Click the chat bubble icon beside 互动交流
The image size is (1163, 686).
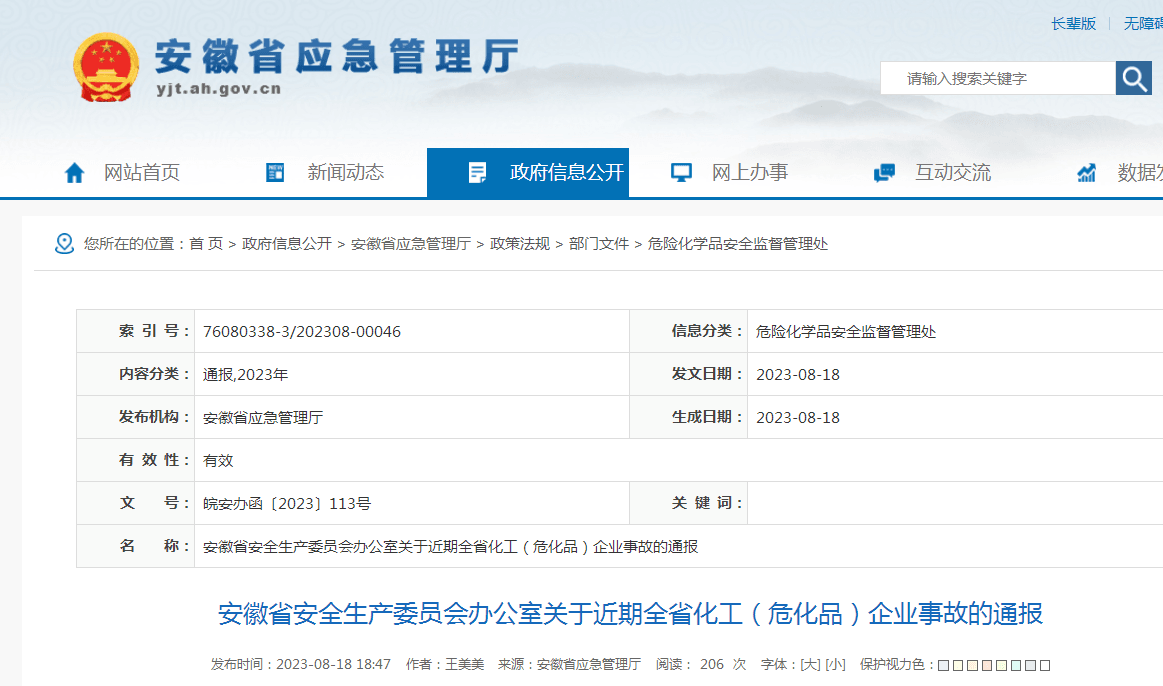pos(884,173)
